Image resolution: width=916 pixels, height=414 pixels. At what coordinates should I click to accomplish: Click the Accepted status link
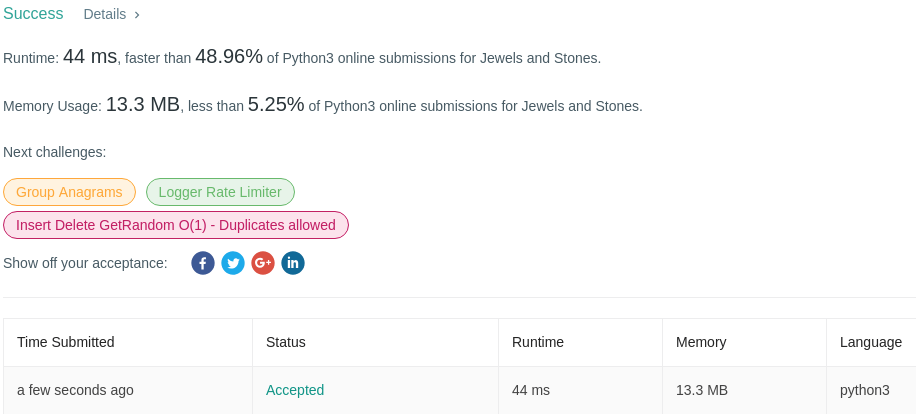tap(295, 390)
